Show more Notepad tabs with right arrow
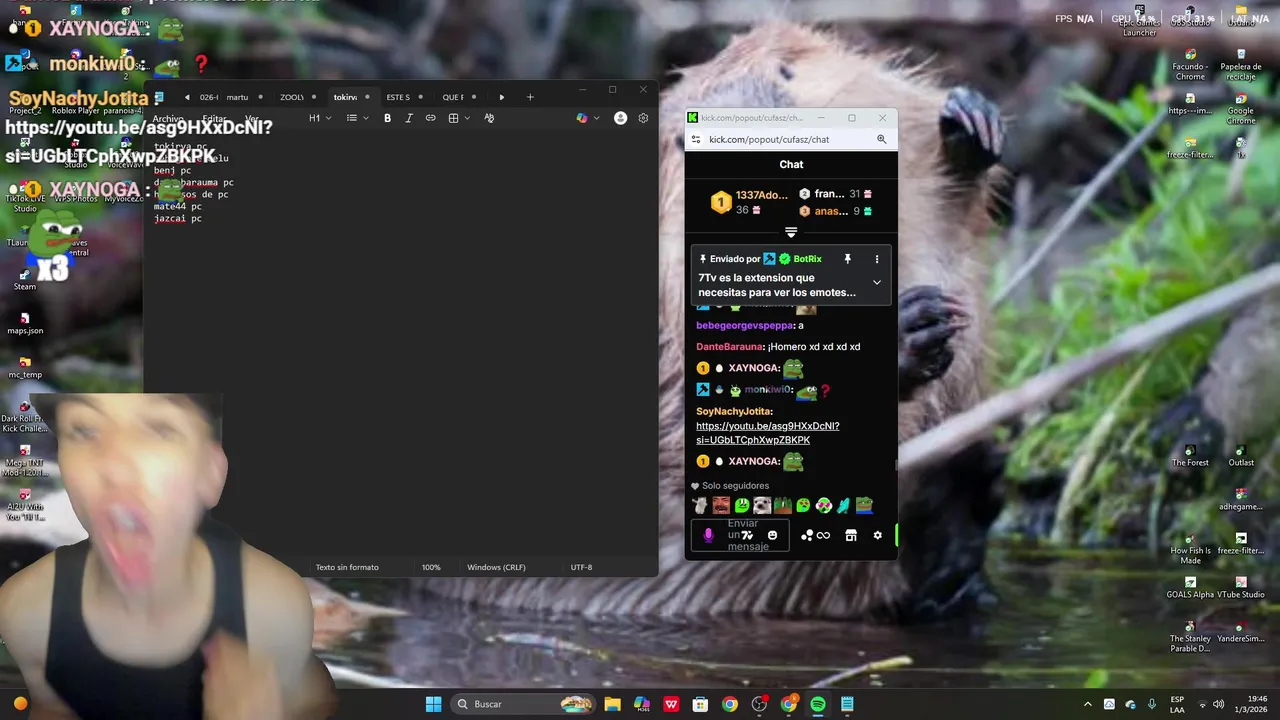Viewport: 1280px width, 720px height. click(501, 97)
